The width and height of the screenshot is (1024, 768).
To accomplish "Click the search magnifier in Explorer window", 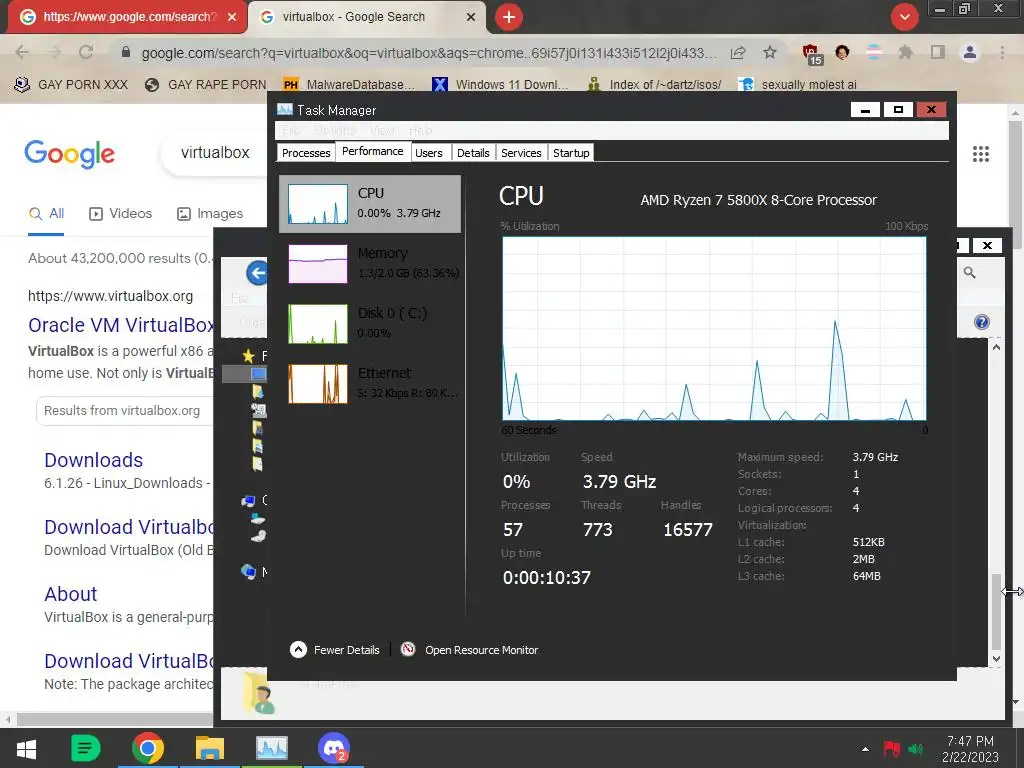I will pos(970,273).
